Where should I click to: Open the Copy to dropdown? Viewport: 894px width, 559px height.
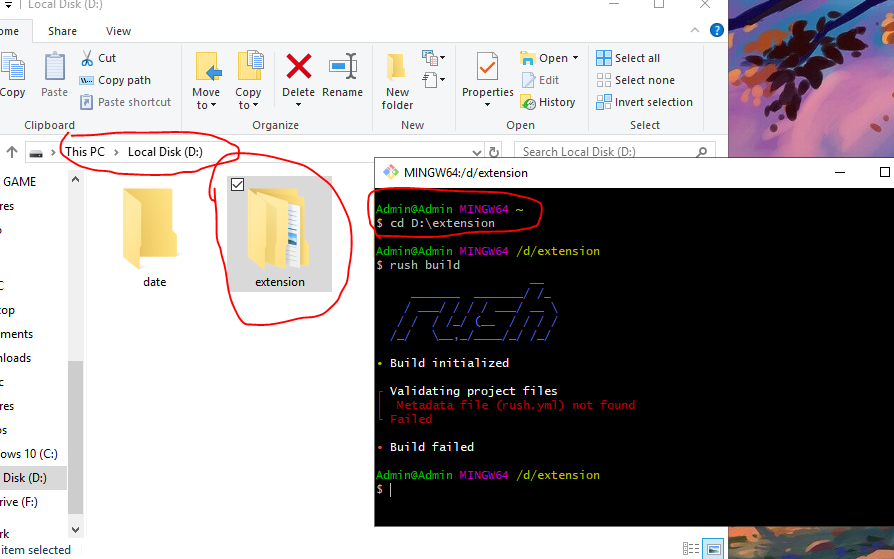point(249,80)
